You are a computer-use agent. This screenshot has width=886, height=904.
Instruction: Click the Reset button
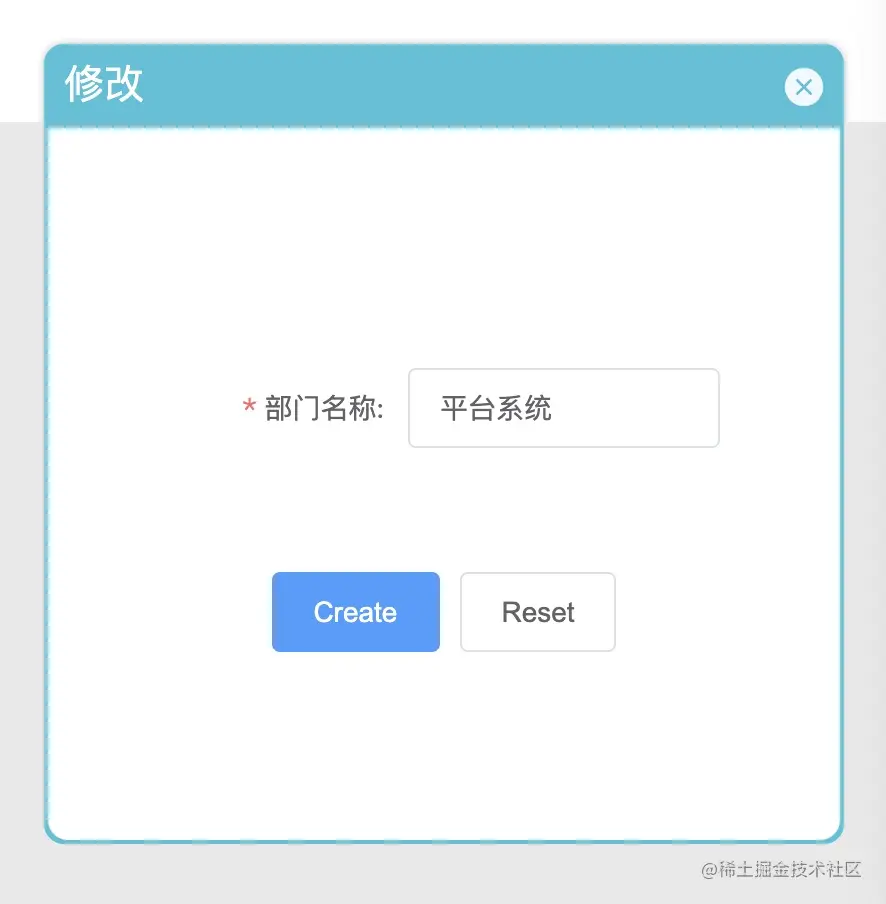538,612
